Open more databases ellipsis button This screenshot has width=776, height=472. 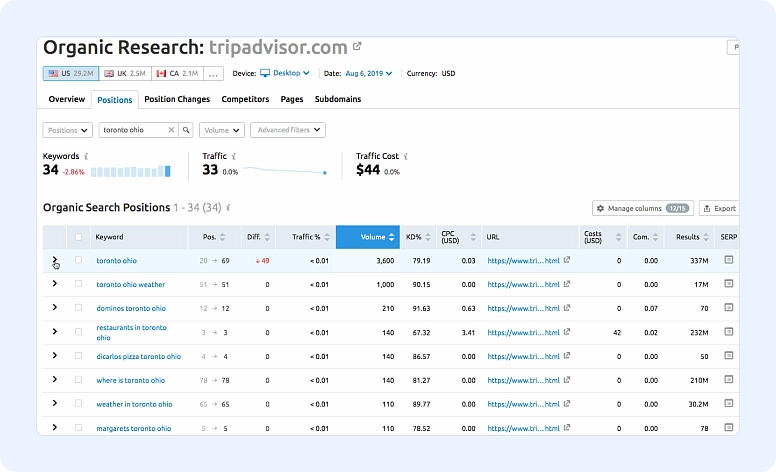pos(213,73)
